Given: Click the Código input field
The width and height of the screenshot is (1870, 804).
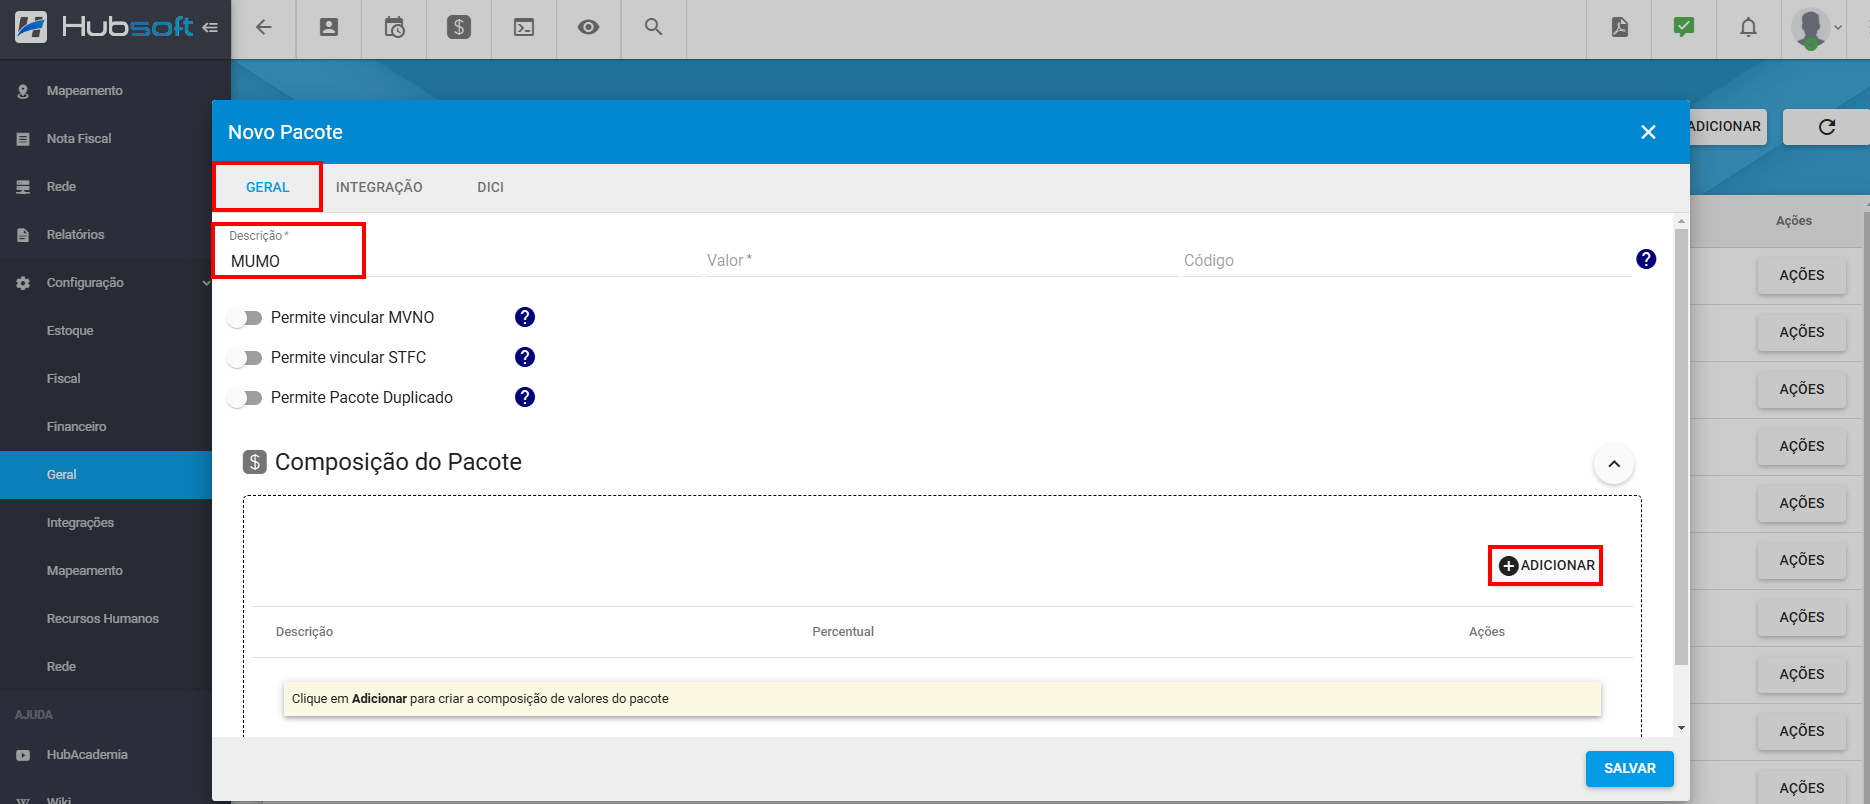Looking at the screenshot, I should pos(1406,260).
